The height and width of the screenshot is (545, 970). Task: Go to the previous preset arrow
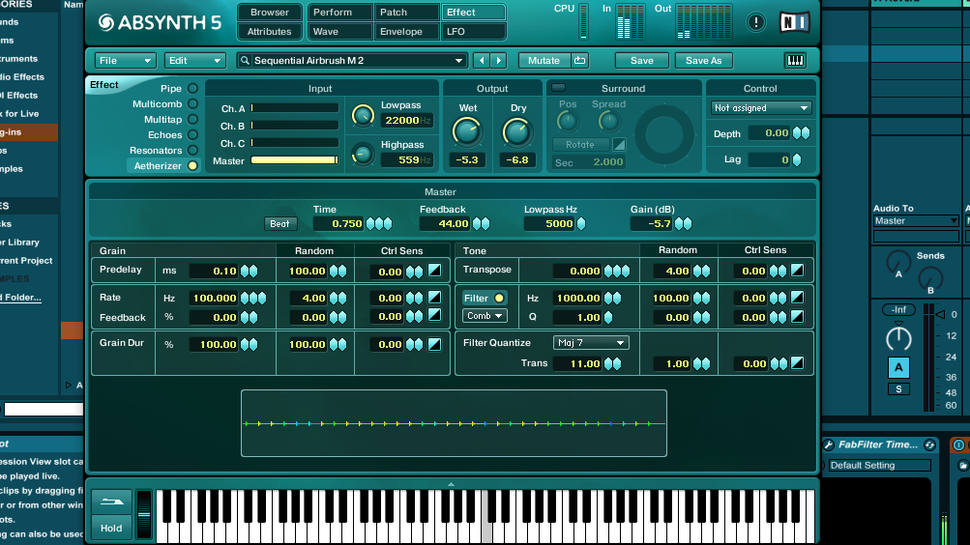[481, 61]
